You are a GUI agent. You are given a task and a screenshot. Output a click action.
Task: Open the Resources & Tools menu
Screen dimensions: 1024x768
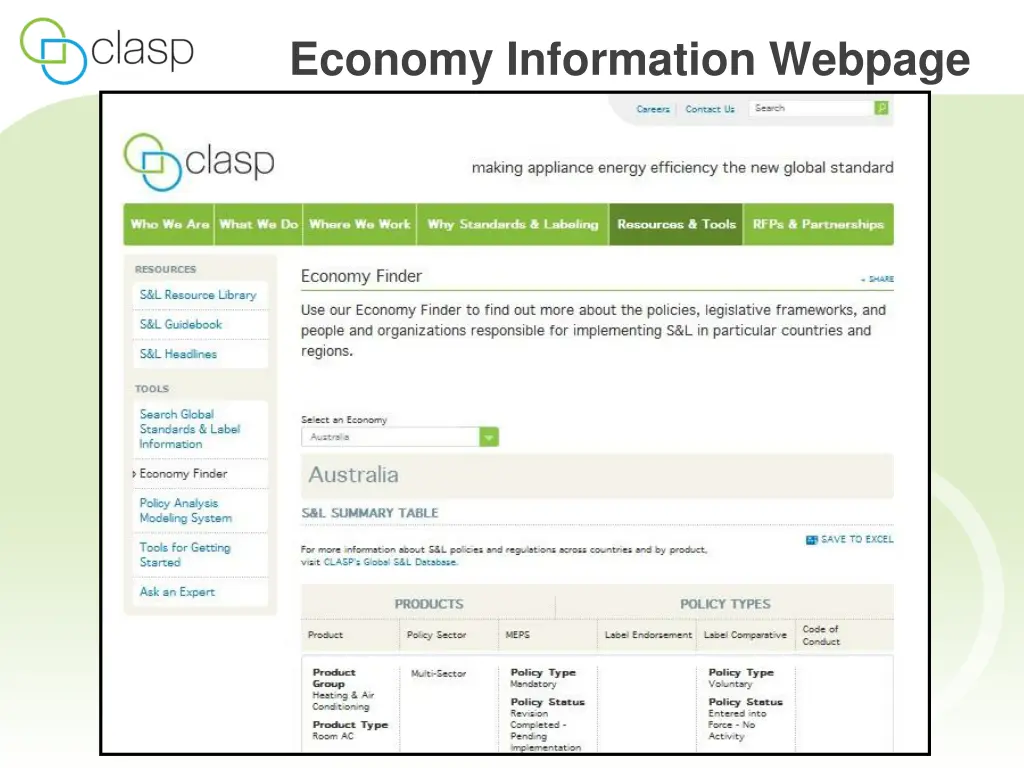pos(677,224)
